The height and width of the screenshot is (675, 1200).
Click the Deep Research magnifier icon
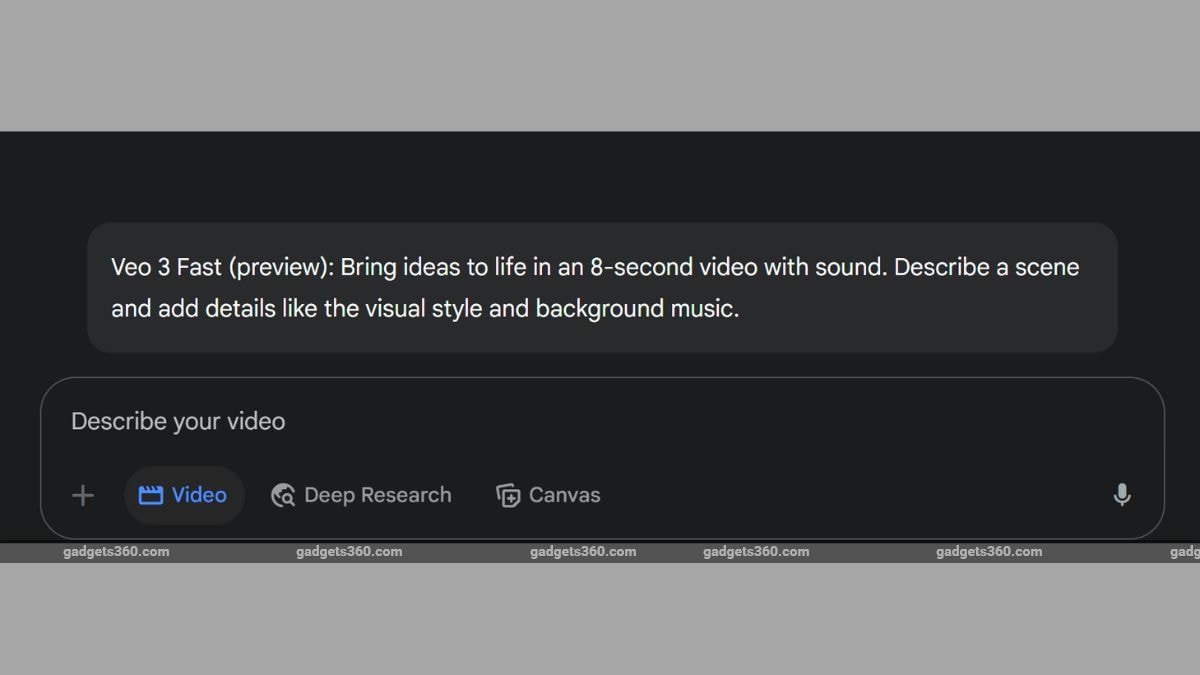283,495
